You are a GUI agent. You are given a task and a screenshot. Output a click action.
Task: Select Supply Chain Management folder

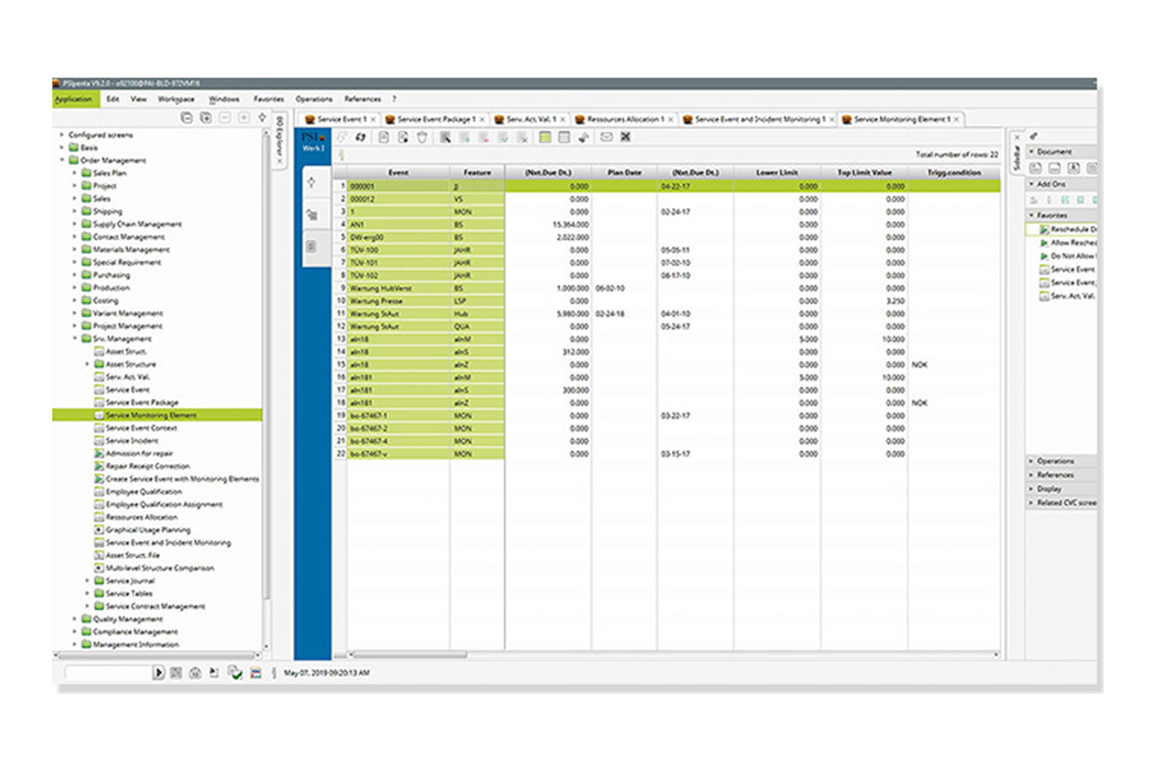[137, 224]
